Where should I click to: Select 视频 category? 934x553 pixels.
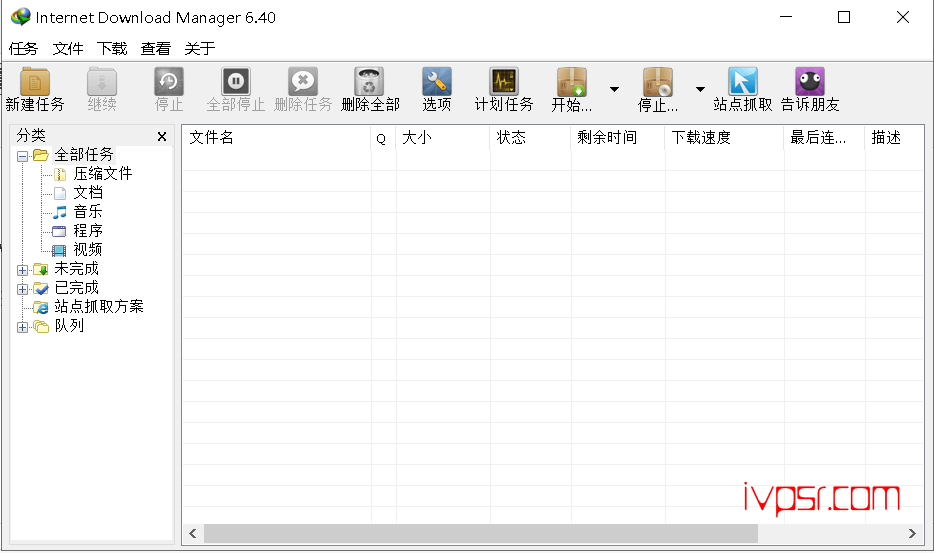coord(88,250)
